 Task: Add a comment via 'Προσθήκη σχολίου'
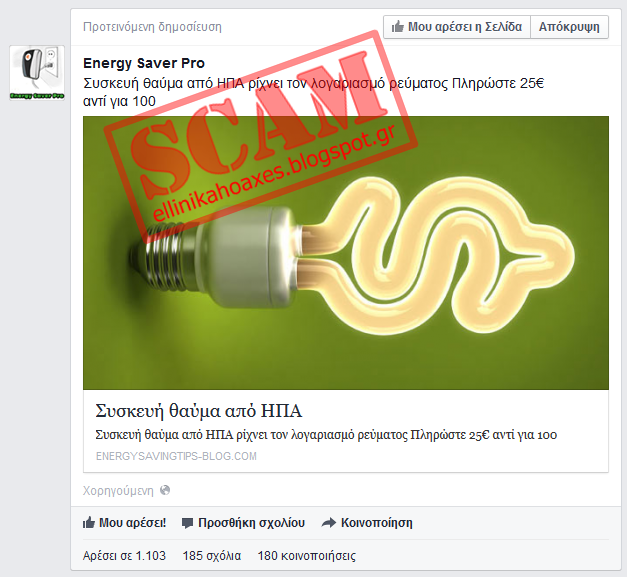(243, 523)
